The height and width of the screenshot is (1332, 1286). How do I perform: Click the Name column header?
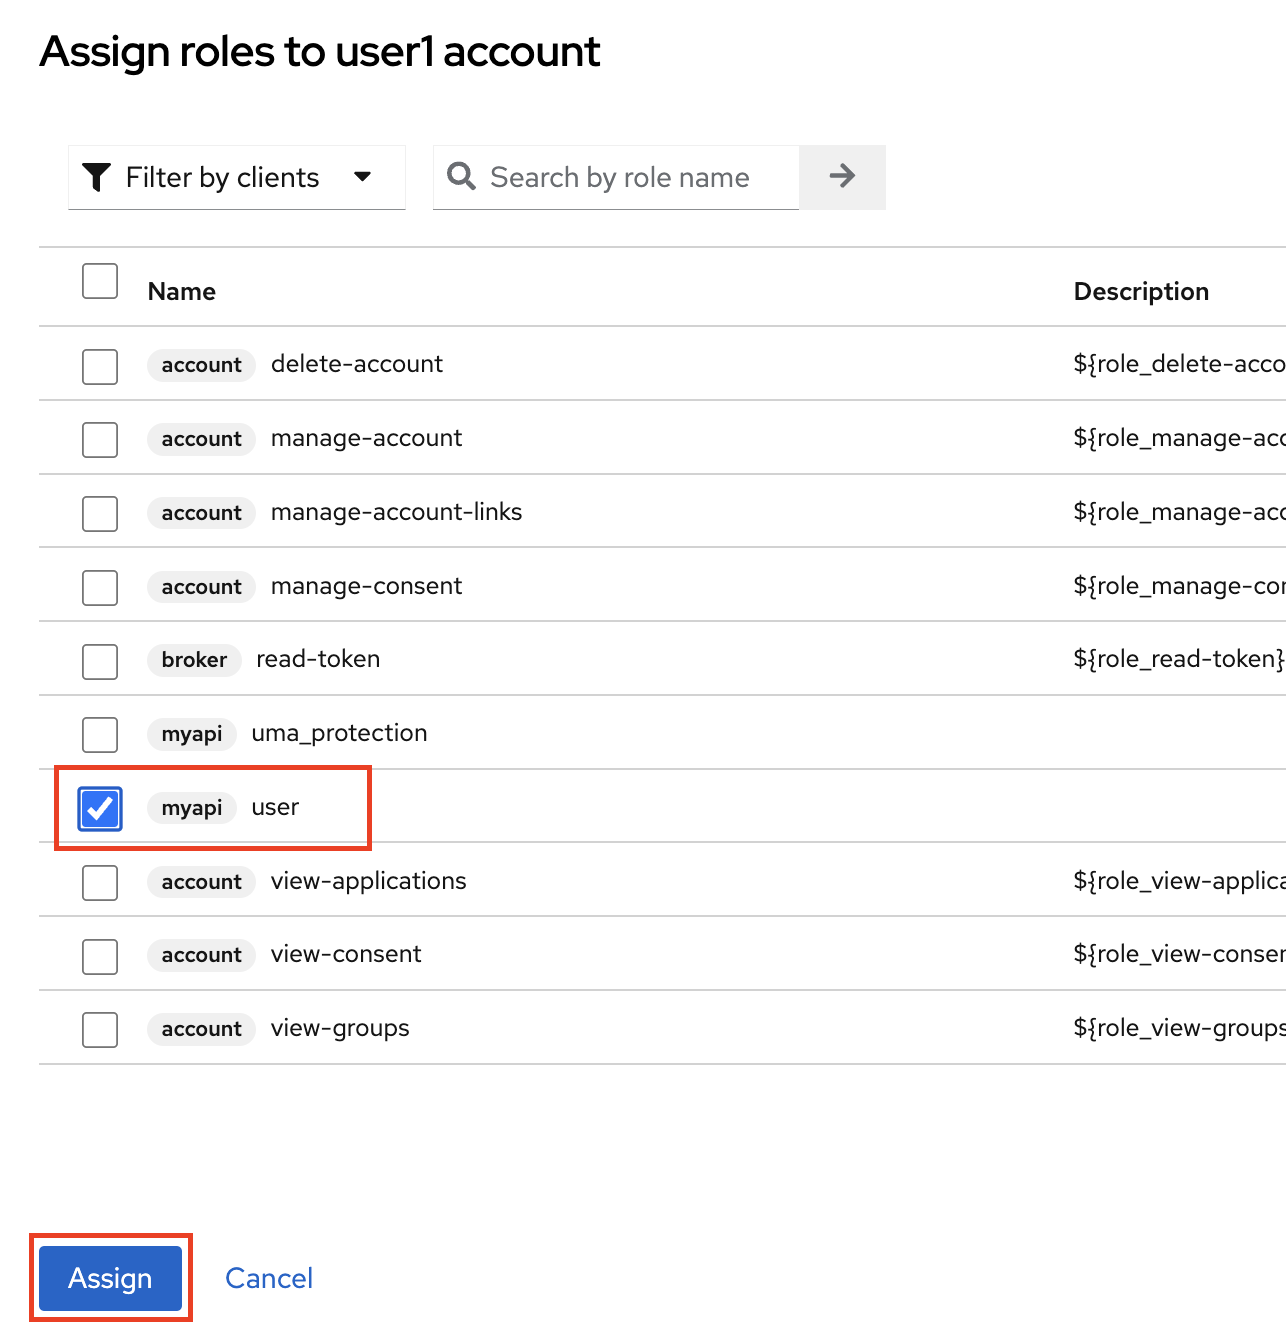[182, 291]
